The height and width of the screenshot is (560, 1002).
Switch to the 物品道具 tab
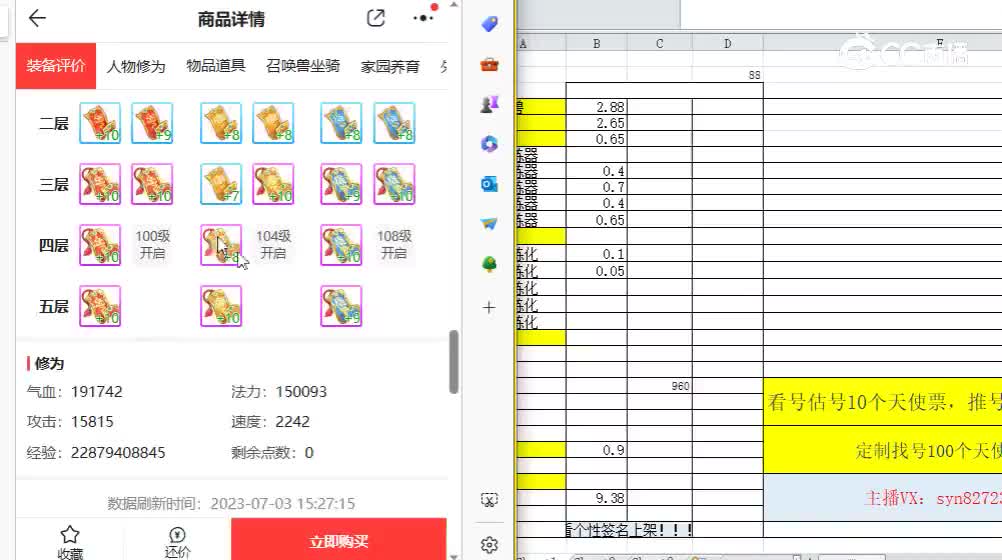[216, 66]
